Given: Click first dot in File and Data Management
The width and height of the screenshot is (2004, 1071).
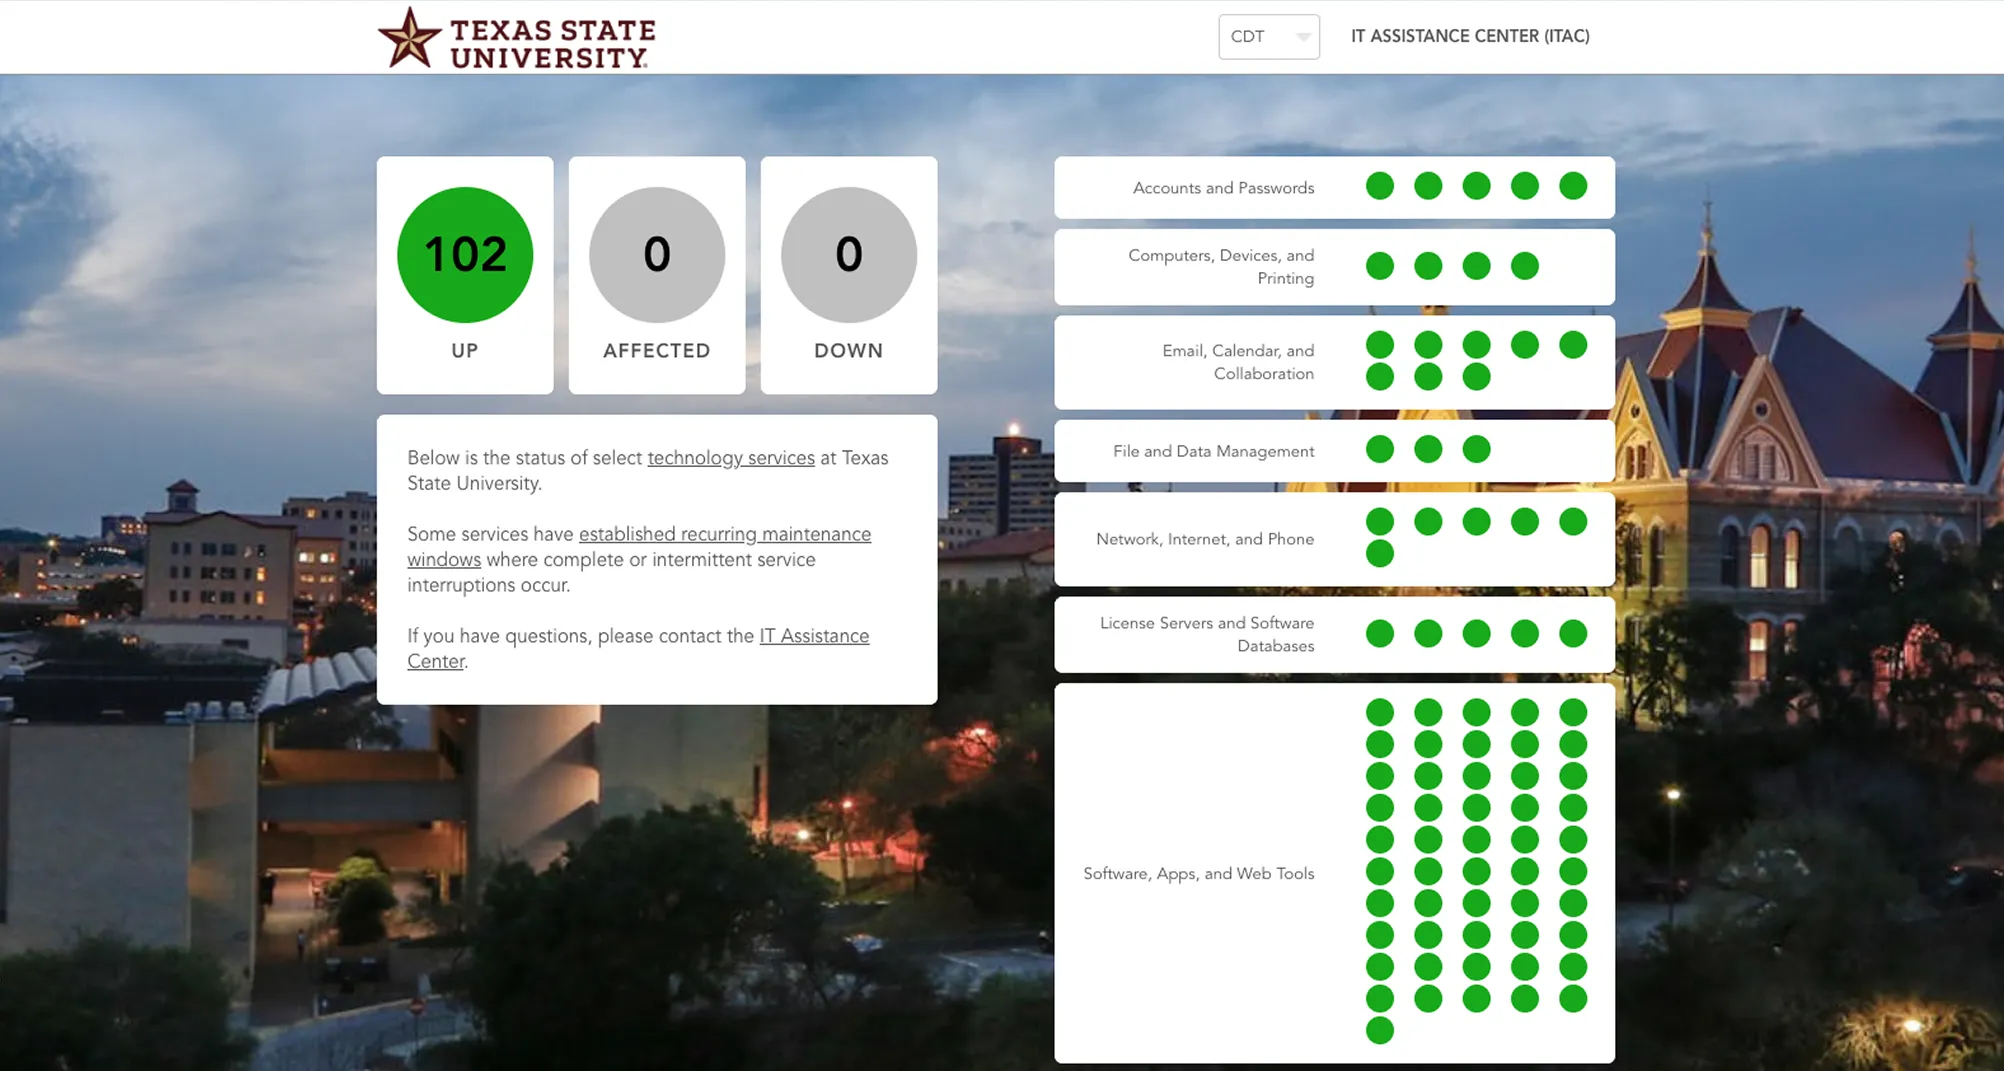Looking at the screenshot, I should [x=1380, y=450].
